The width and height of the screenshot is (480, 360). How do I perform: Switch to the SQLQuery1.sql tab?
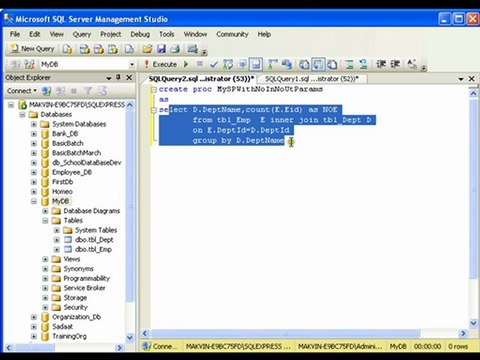pos(312,79)
